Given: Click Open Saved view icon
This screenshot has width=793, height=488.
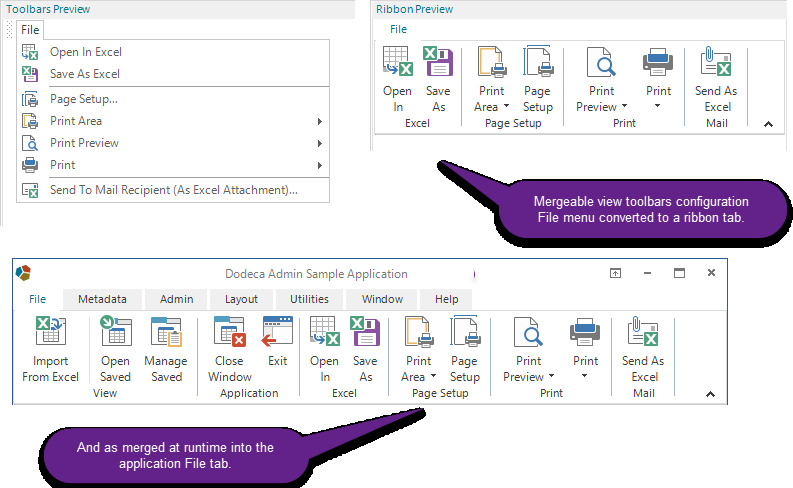Looking at the screenshot, I should (x=116, y=331).
